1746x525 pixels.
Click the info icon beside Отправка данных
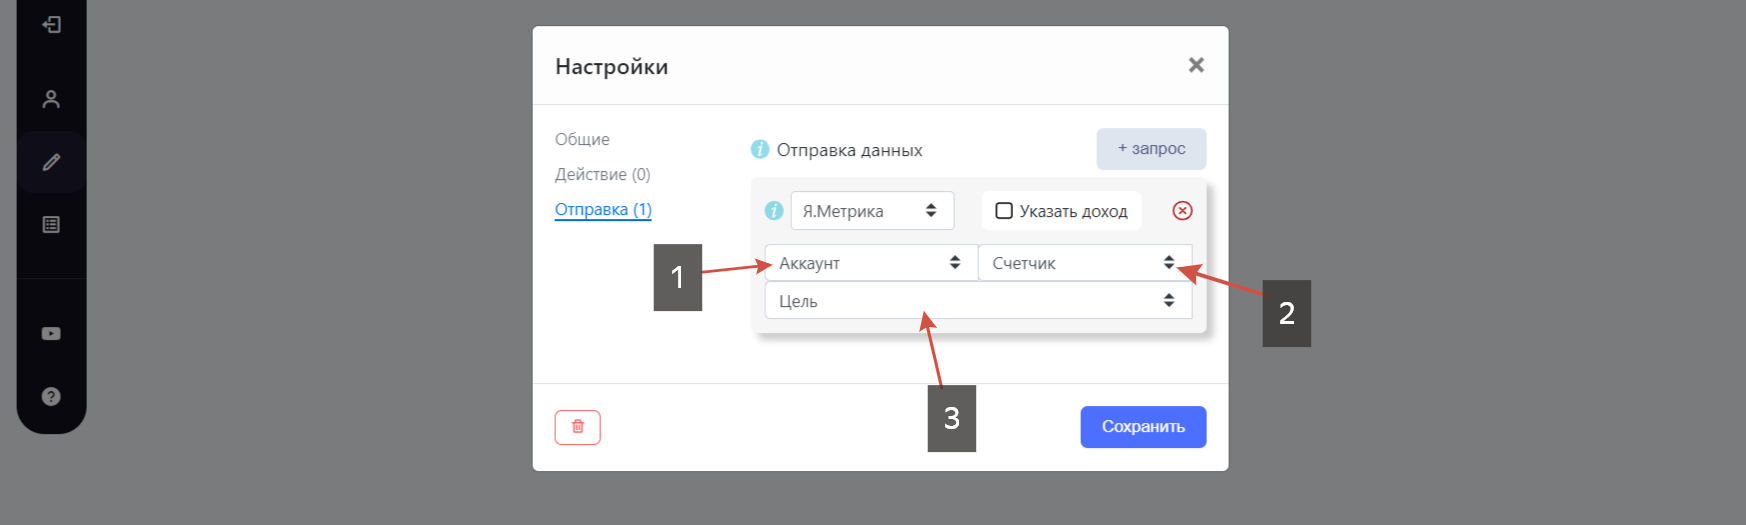tap(760, 149)
